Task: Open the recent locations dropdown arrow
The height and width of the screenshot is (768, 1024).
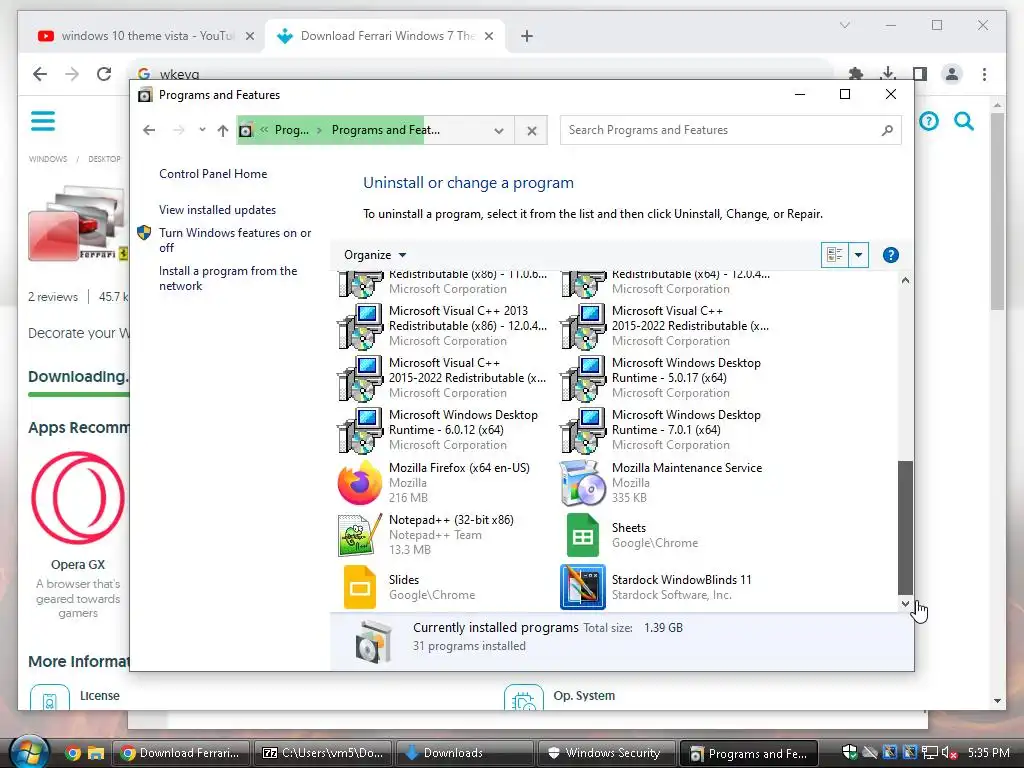Action: pos(202,129)
